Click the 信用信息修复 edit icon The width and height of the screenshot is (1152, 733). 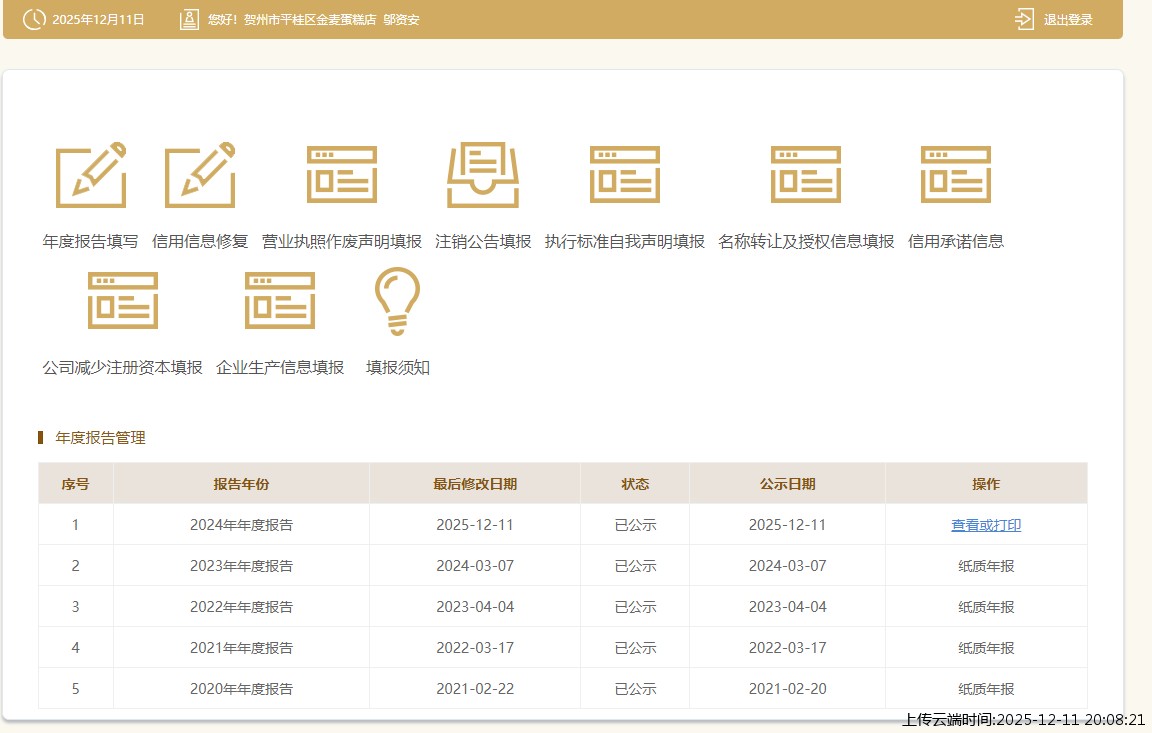pyautogui.click(x=200, y=175)
